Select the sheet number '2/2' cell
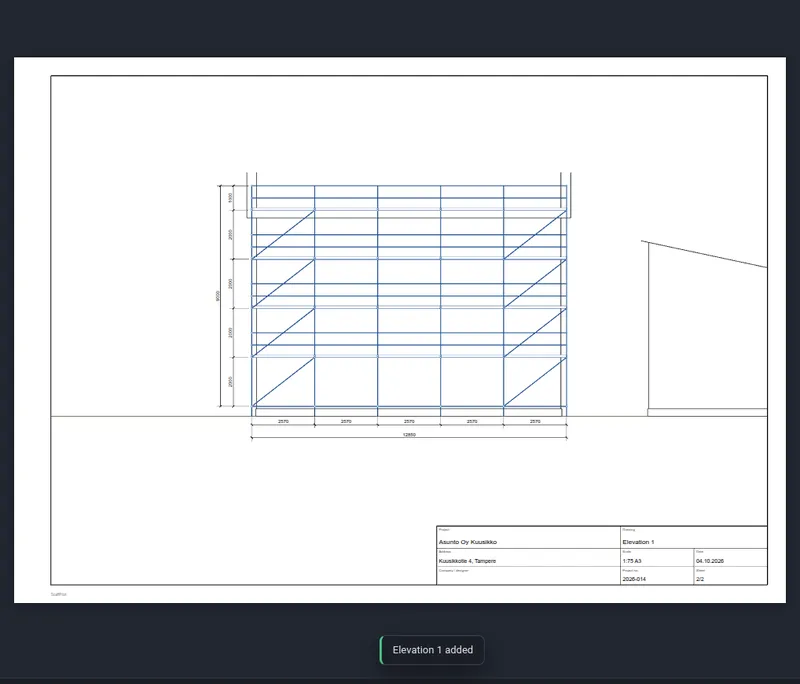 click(x=730, y=576)
